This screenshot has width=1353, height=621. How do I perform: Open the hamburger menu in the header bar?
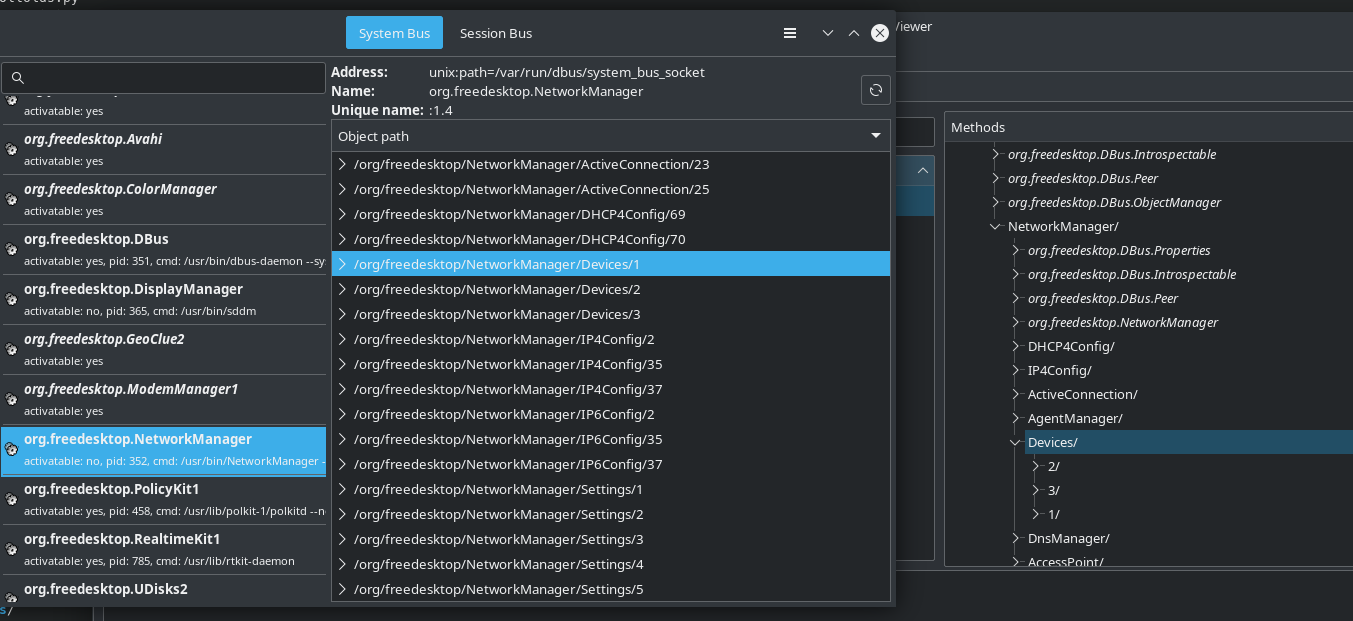[x=790, y=33]
